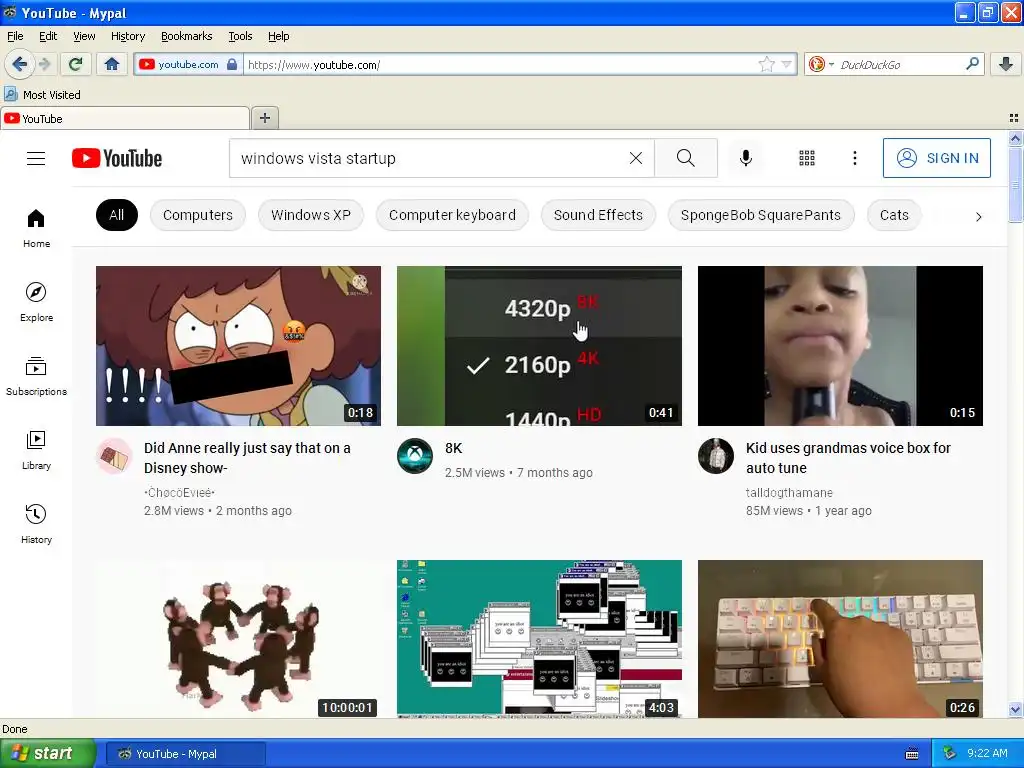Open the browser home page button

tap(112, 64)
